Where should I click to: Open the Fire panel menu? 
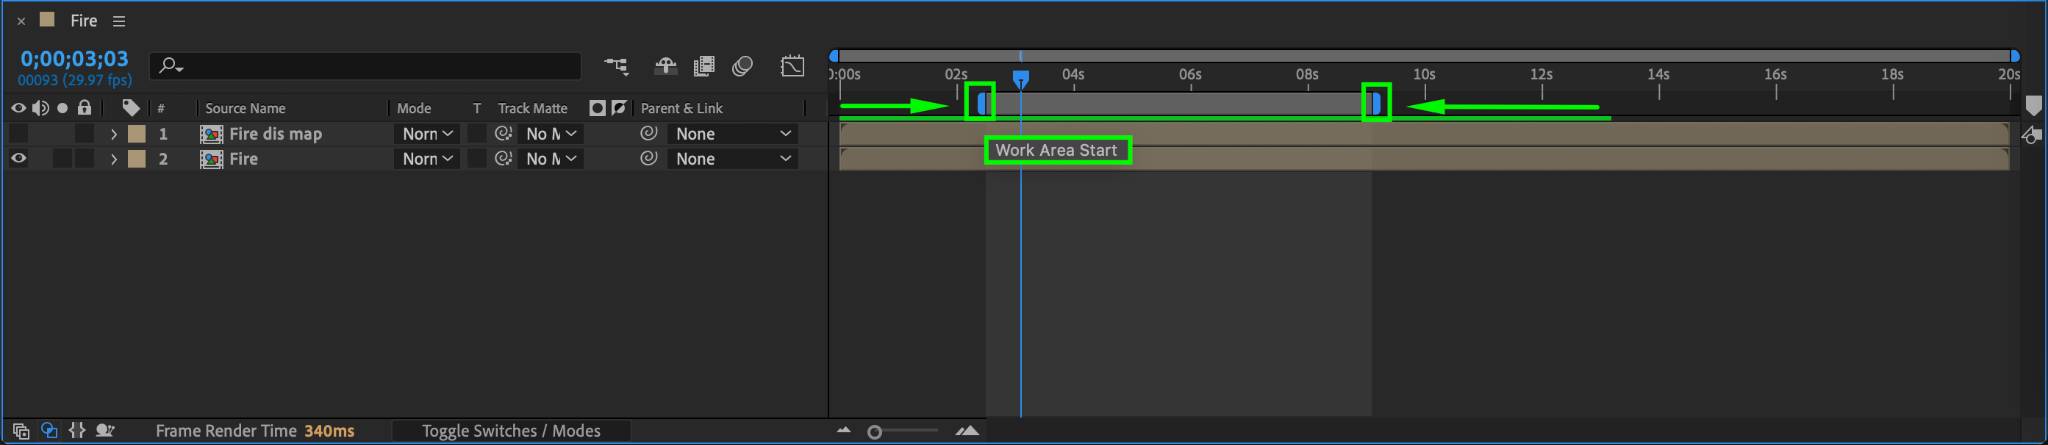coord(119,21)
